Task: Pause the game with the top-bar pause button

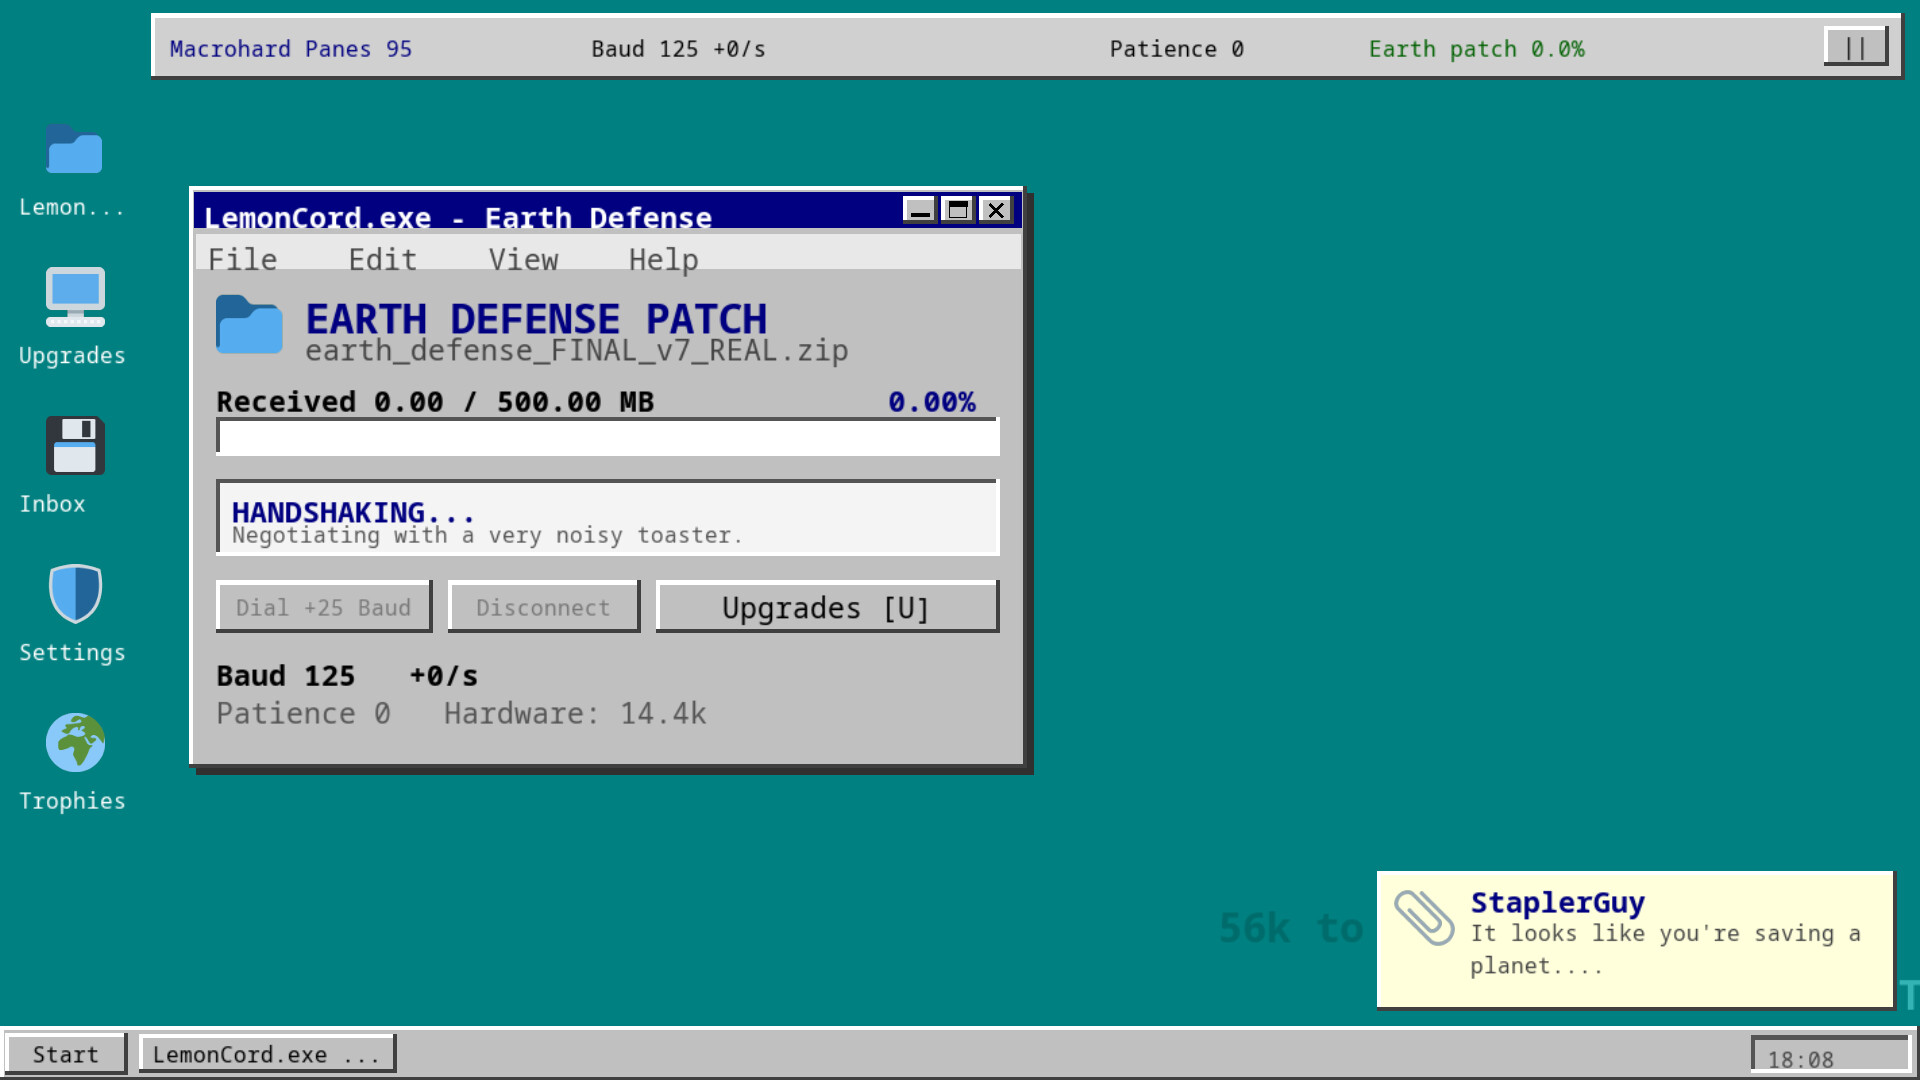Action: pyautogui.click(x=1855, y=47)
